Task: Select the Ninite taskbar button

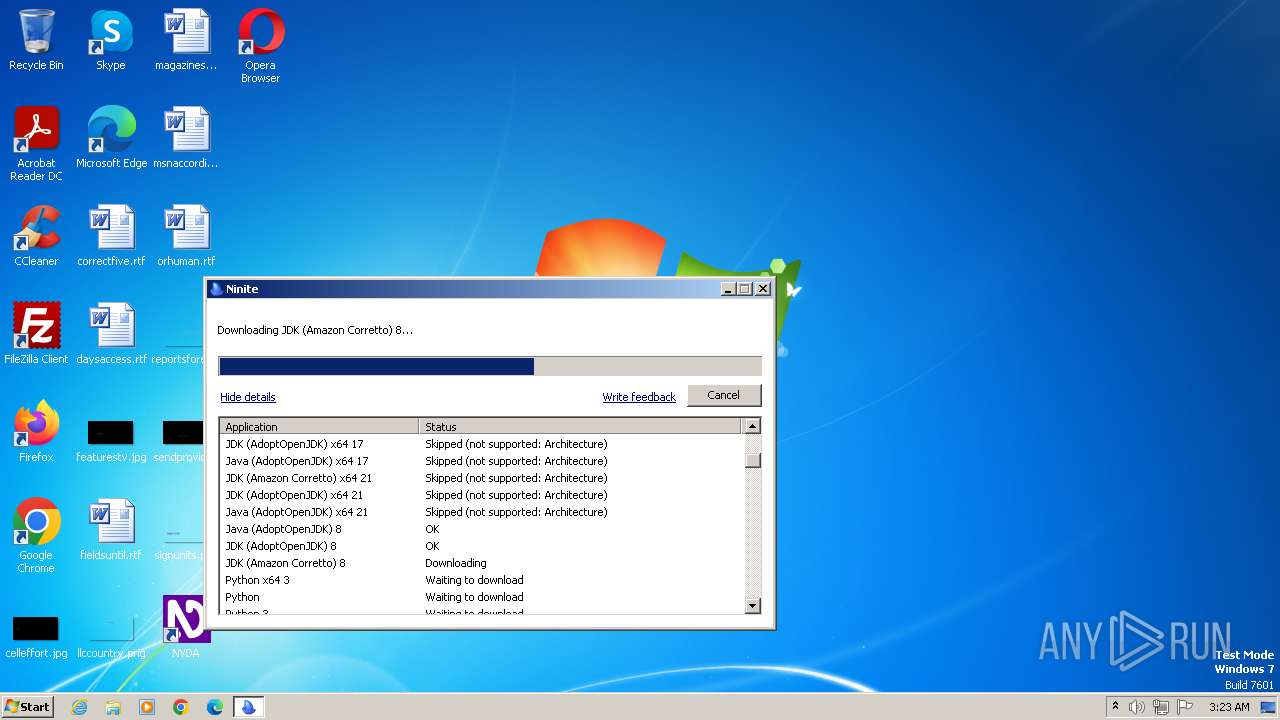Action: point(248,707)
